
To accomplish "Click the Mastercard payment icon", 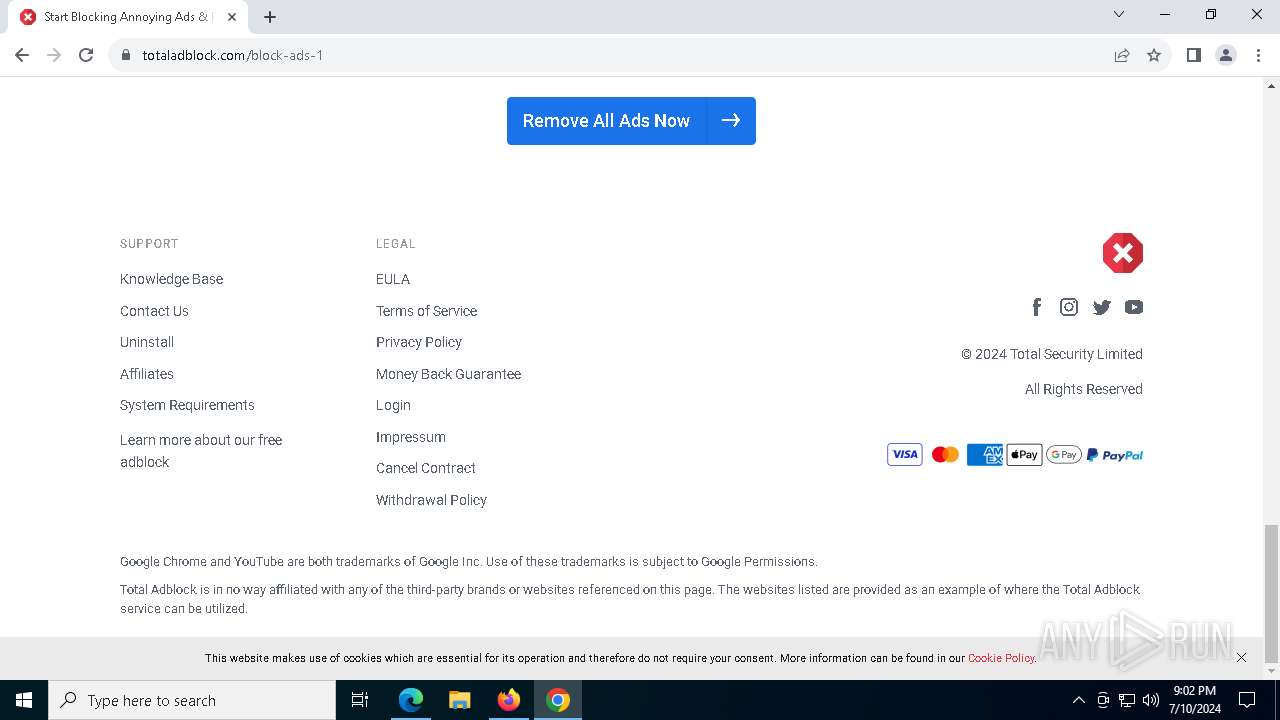I will pyautogui.click(x=945, y=455).
